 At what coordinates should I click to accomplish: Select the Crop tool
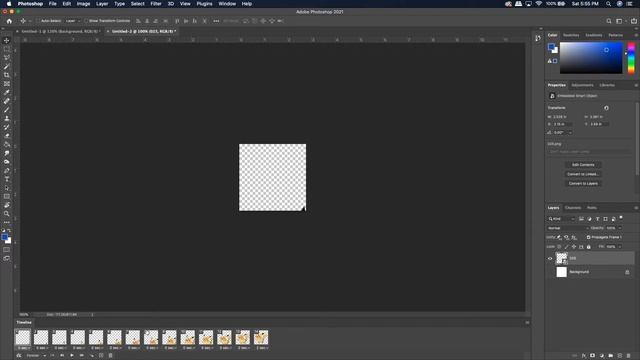point(7,75)
